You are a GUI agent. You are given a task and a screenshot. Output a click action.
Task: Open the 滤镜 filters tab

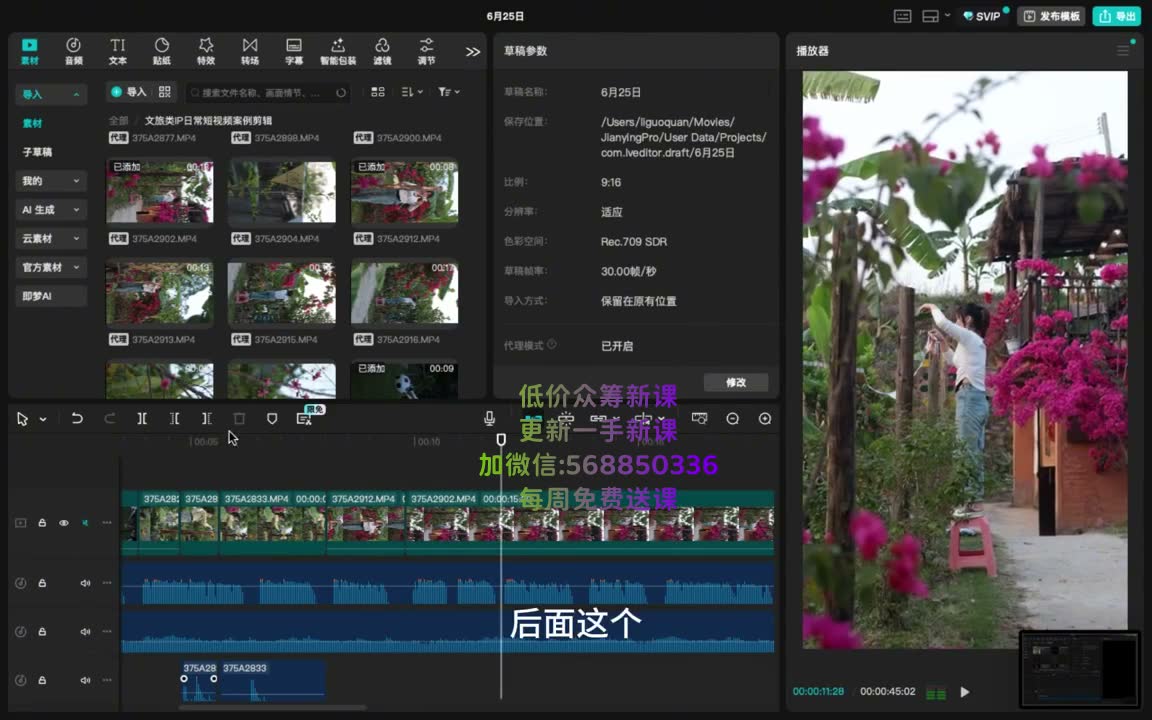click(x=382, y=51)
